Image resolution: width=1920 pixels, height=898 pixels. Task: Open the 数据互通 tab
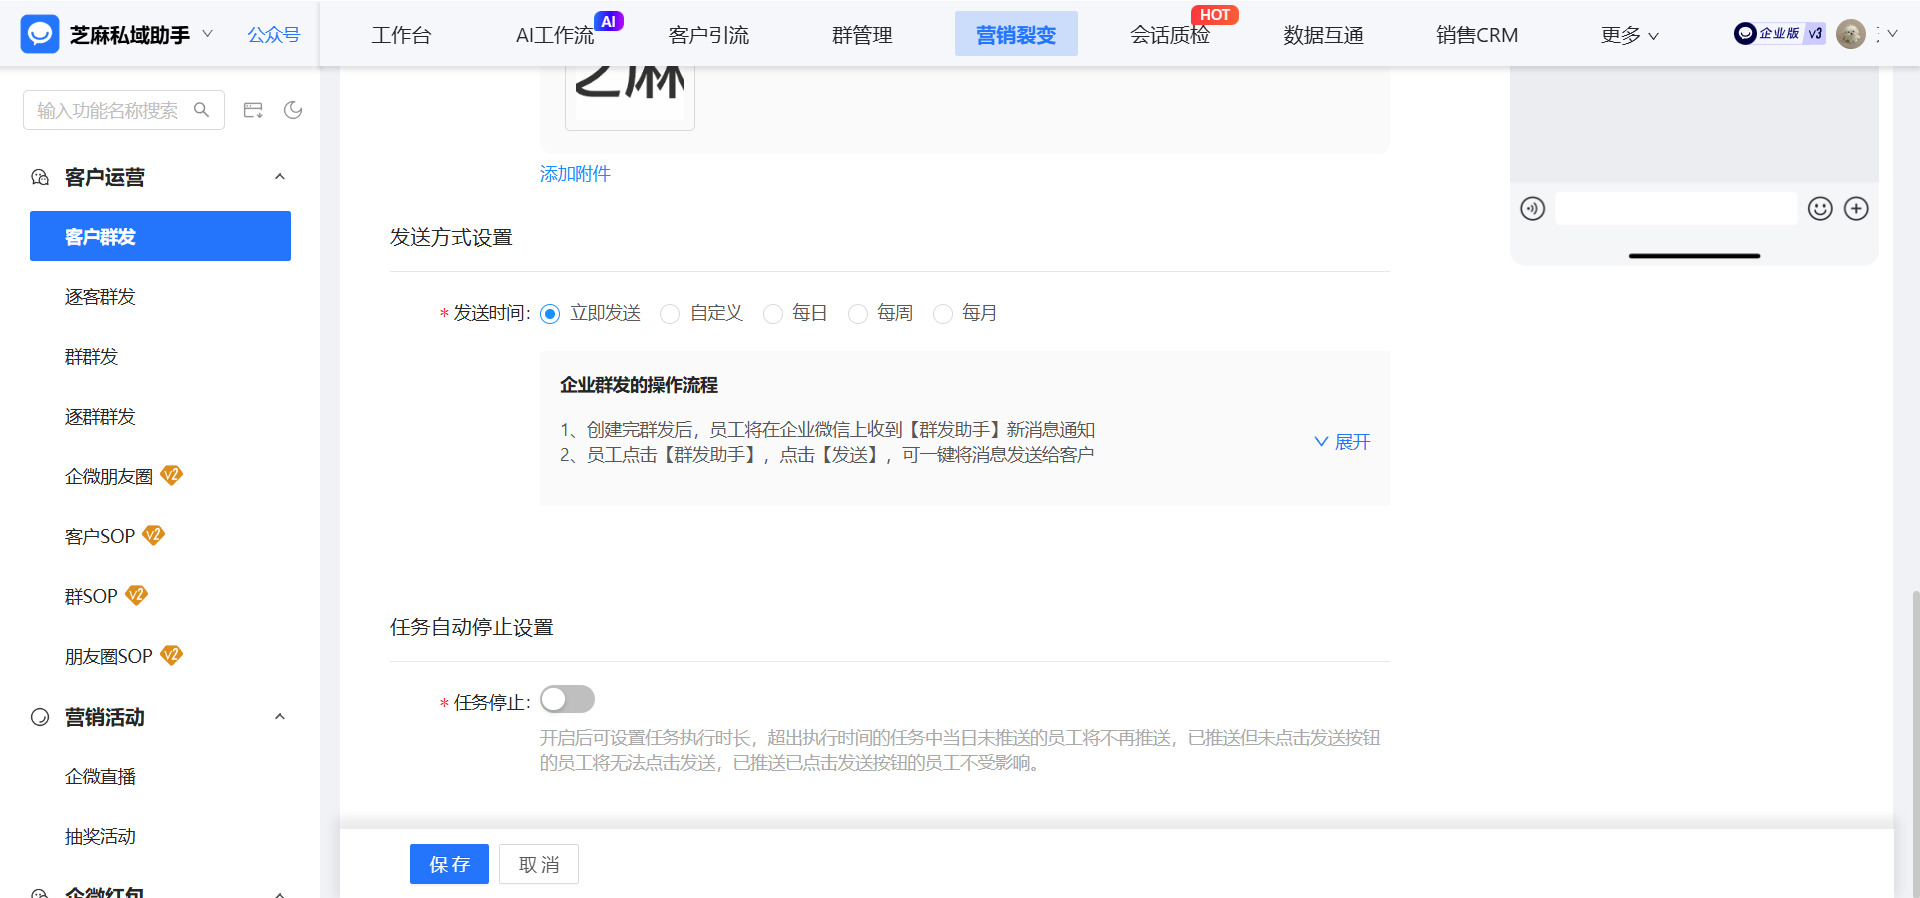[x=1323, y=35]
